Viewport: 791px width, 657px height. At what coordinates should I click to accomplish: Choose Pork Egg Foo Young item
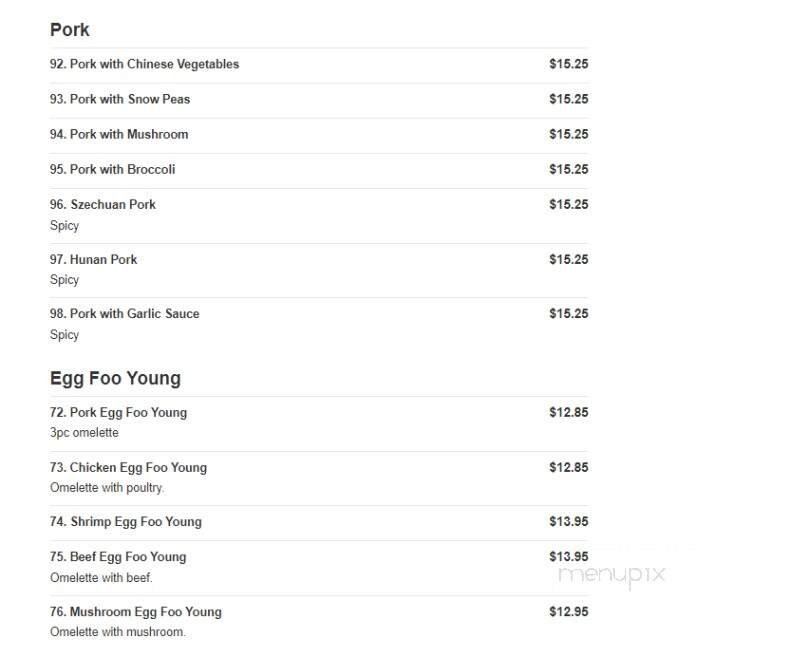tap(119, 412)
